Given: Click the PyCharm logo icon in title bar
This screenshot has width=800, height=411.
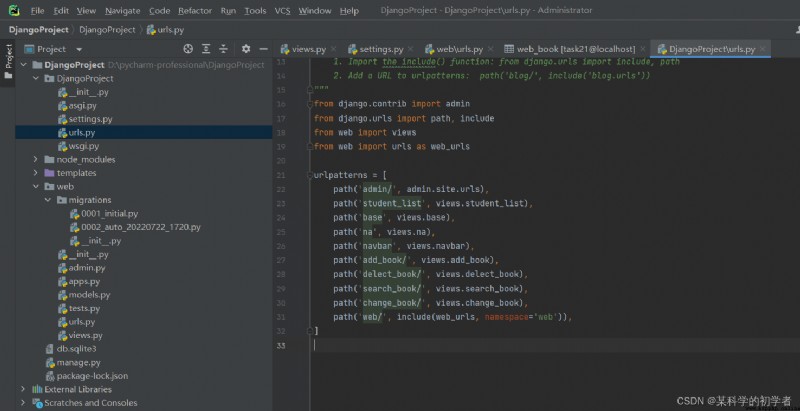Looking at the screenshot, I should 14,10.
